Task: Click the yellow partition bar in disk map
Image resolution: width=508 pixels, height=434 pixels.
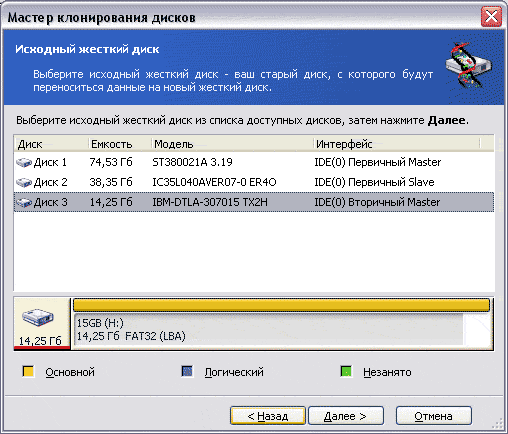Action: point(281,305)
